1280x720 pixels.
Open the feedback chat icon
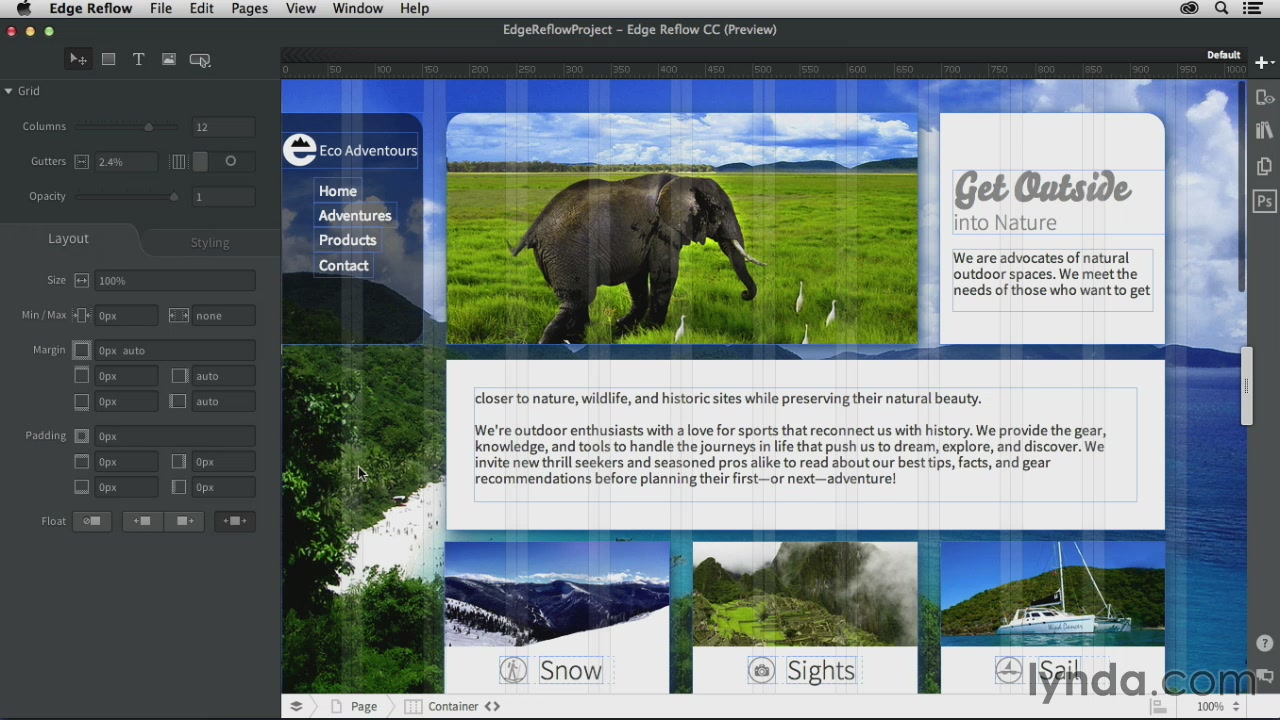pos(1264,676)
